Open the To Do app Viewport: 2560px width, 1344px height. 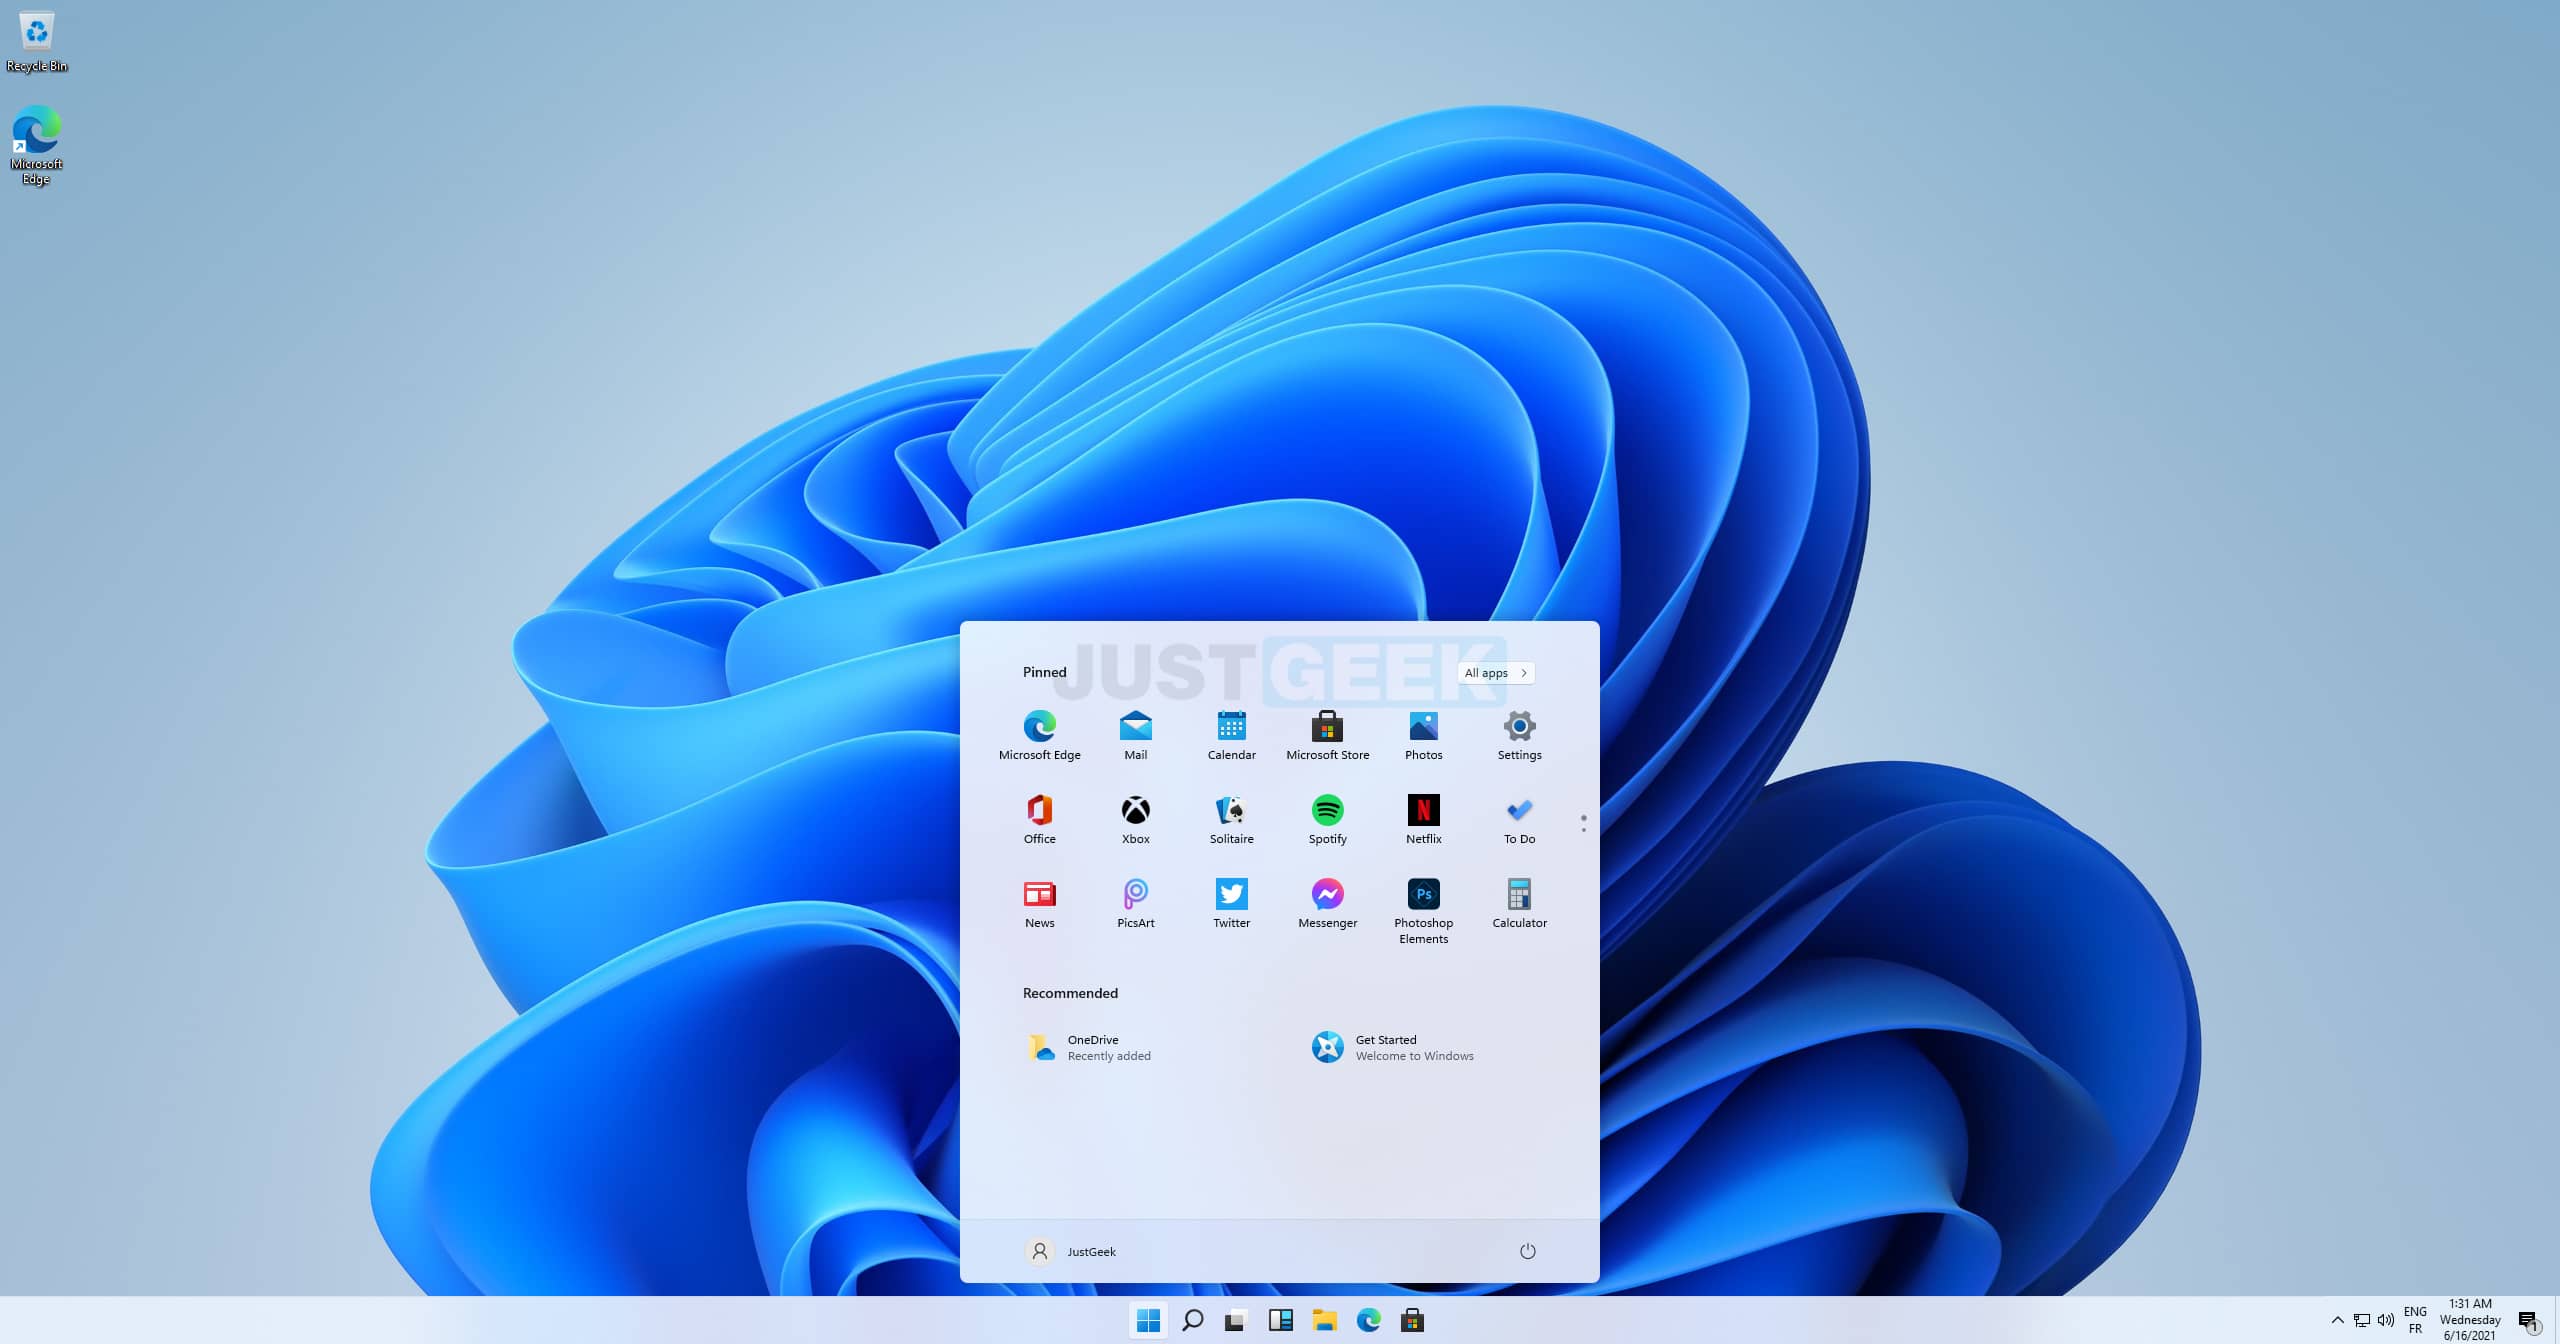tap(1519, 819)
